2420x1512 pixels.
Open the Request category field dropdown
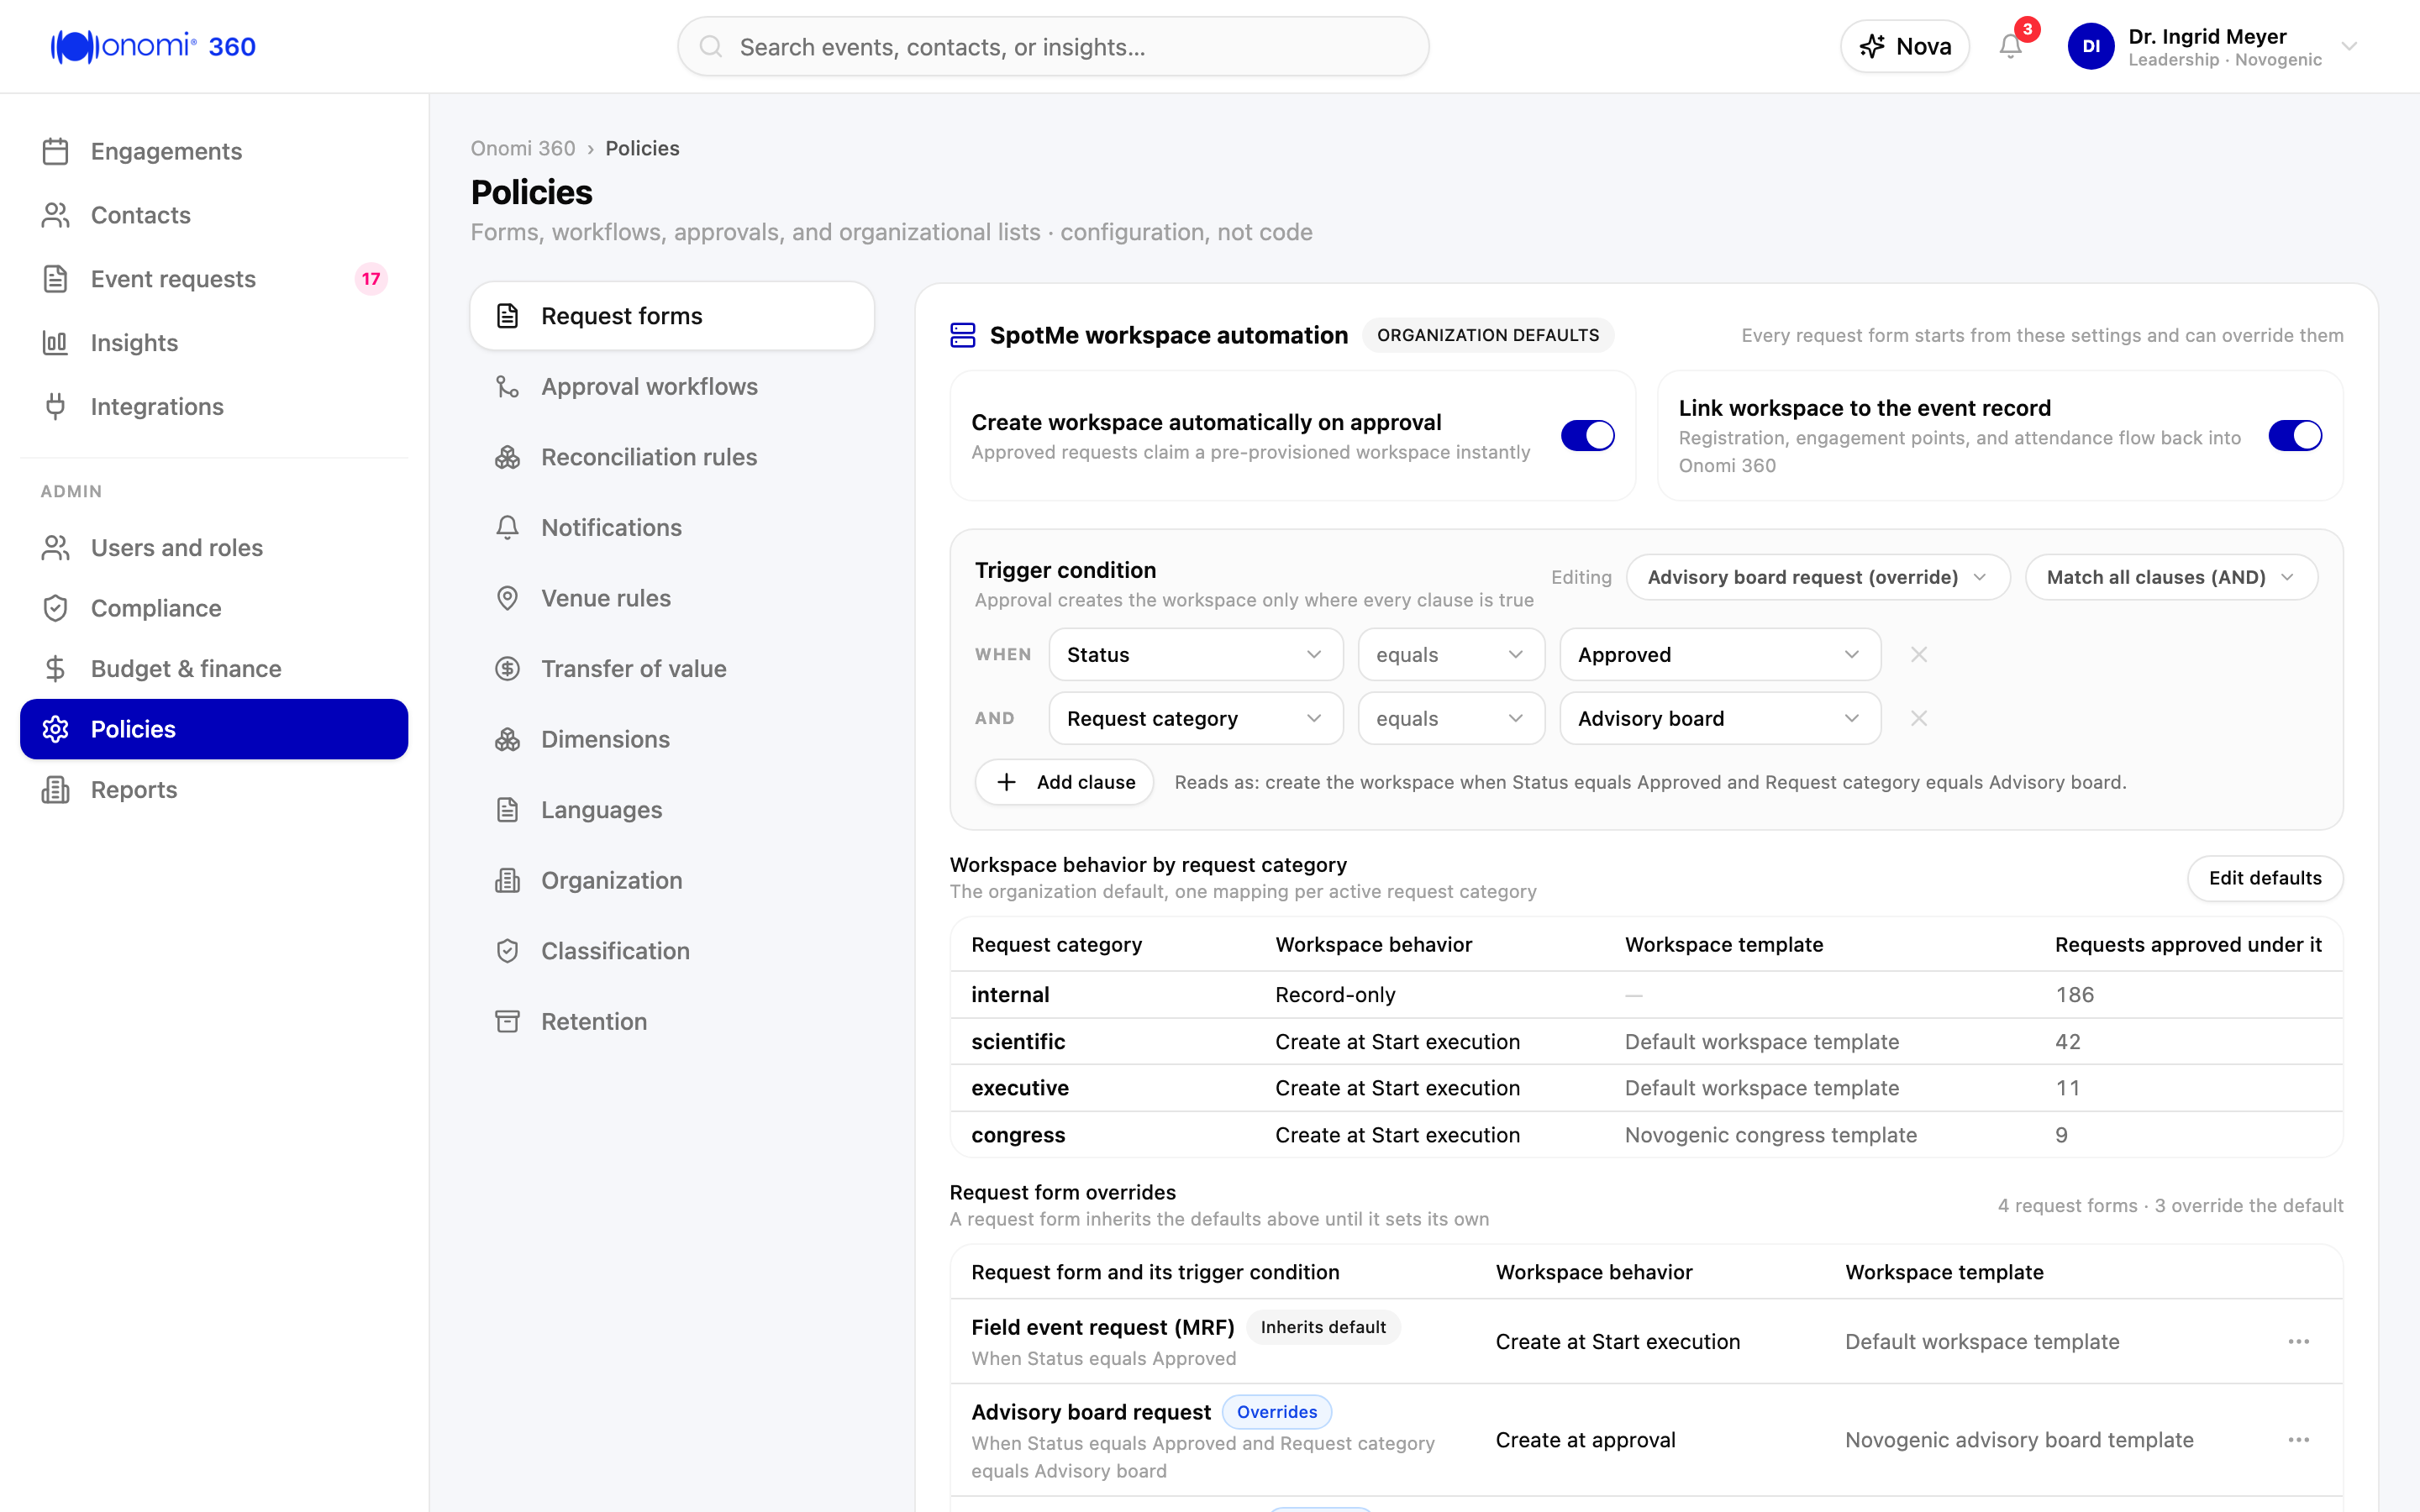[x=1195, y=719]
